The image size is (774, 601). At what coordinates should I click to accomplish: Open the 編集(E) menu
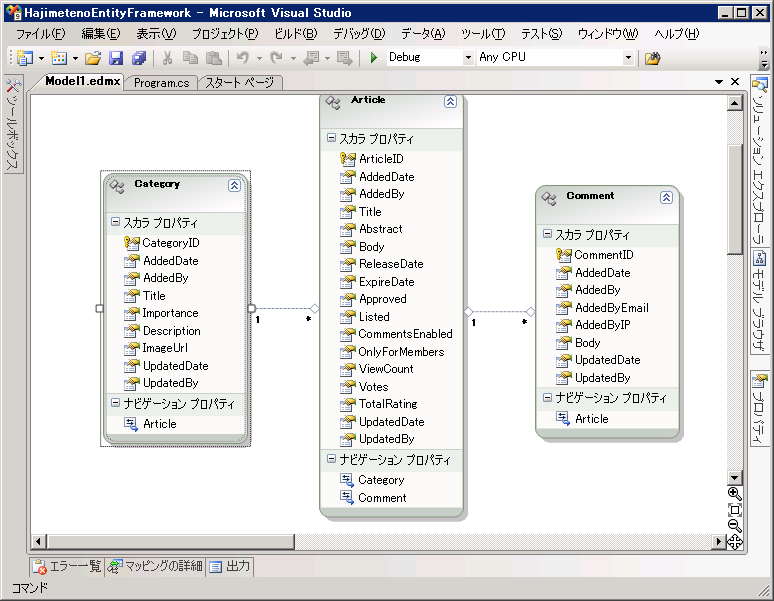(x=101, y=34)
